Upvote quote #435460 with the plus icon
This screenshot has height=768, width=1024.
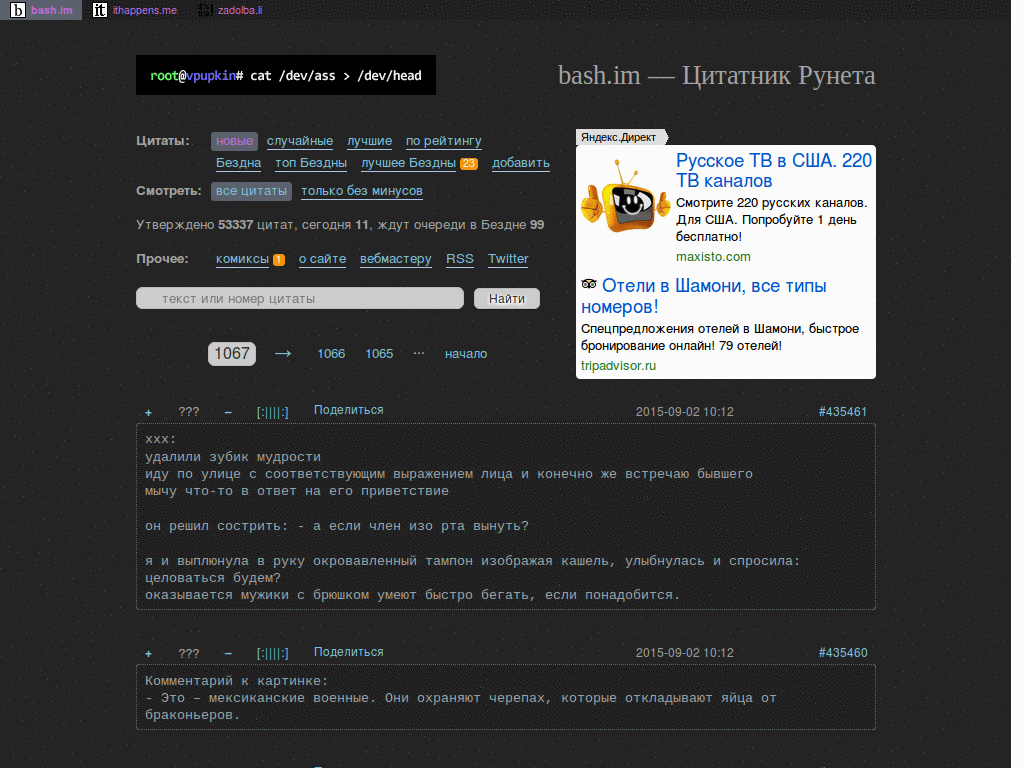149,653
